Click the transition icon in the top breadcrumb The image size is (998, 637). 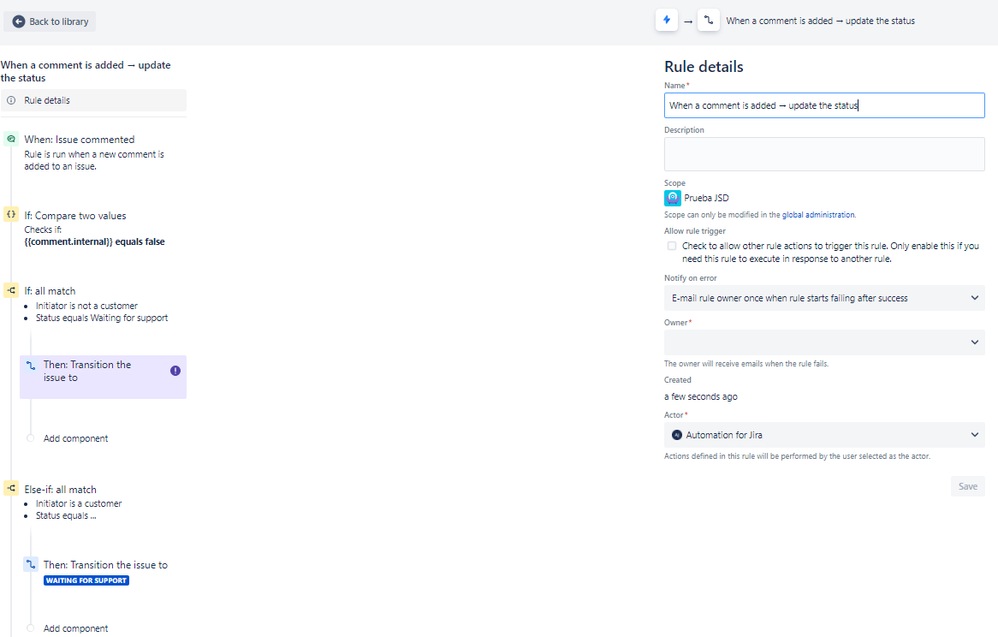[709, 20]
